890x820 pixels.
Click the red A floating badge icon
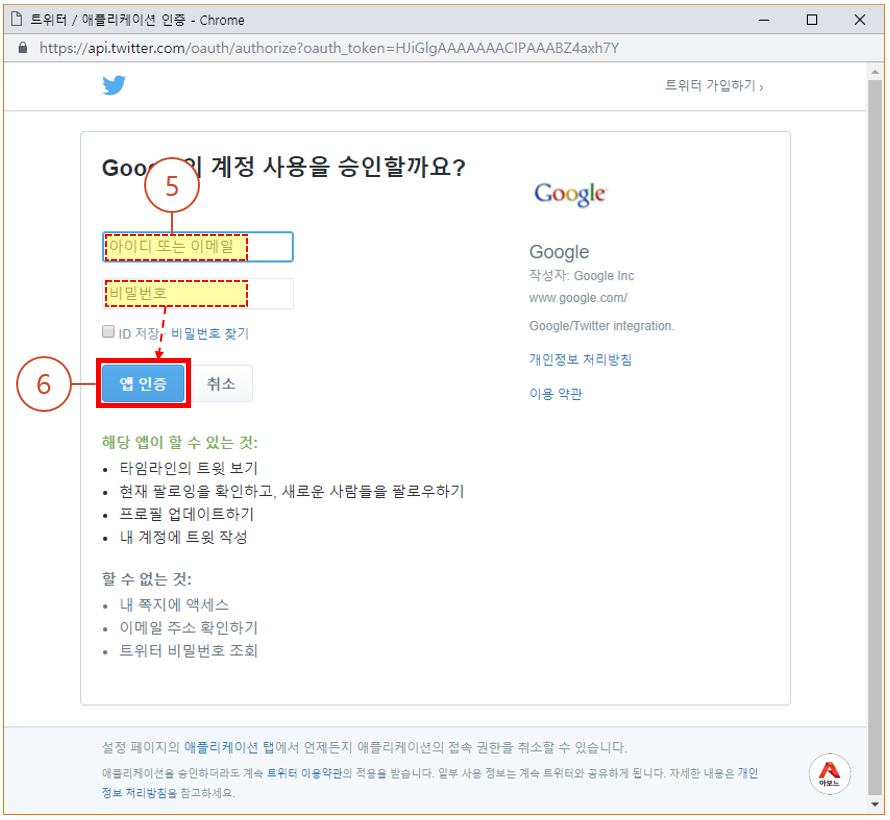point(829,773)
